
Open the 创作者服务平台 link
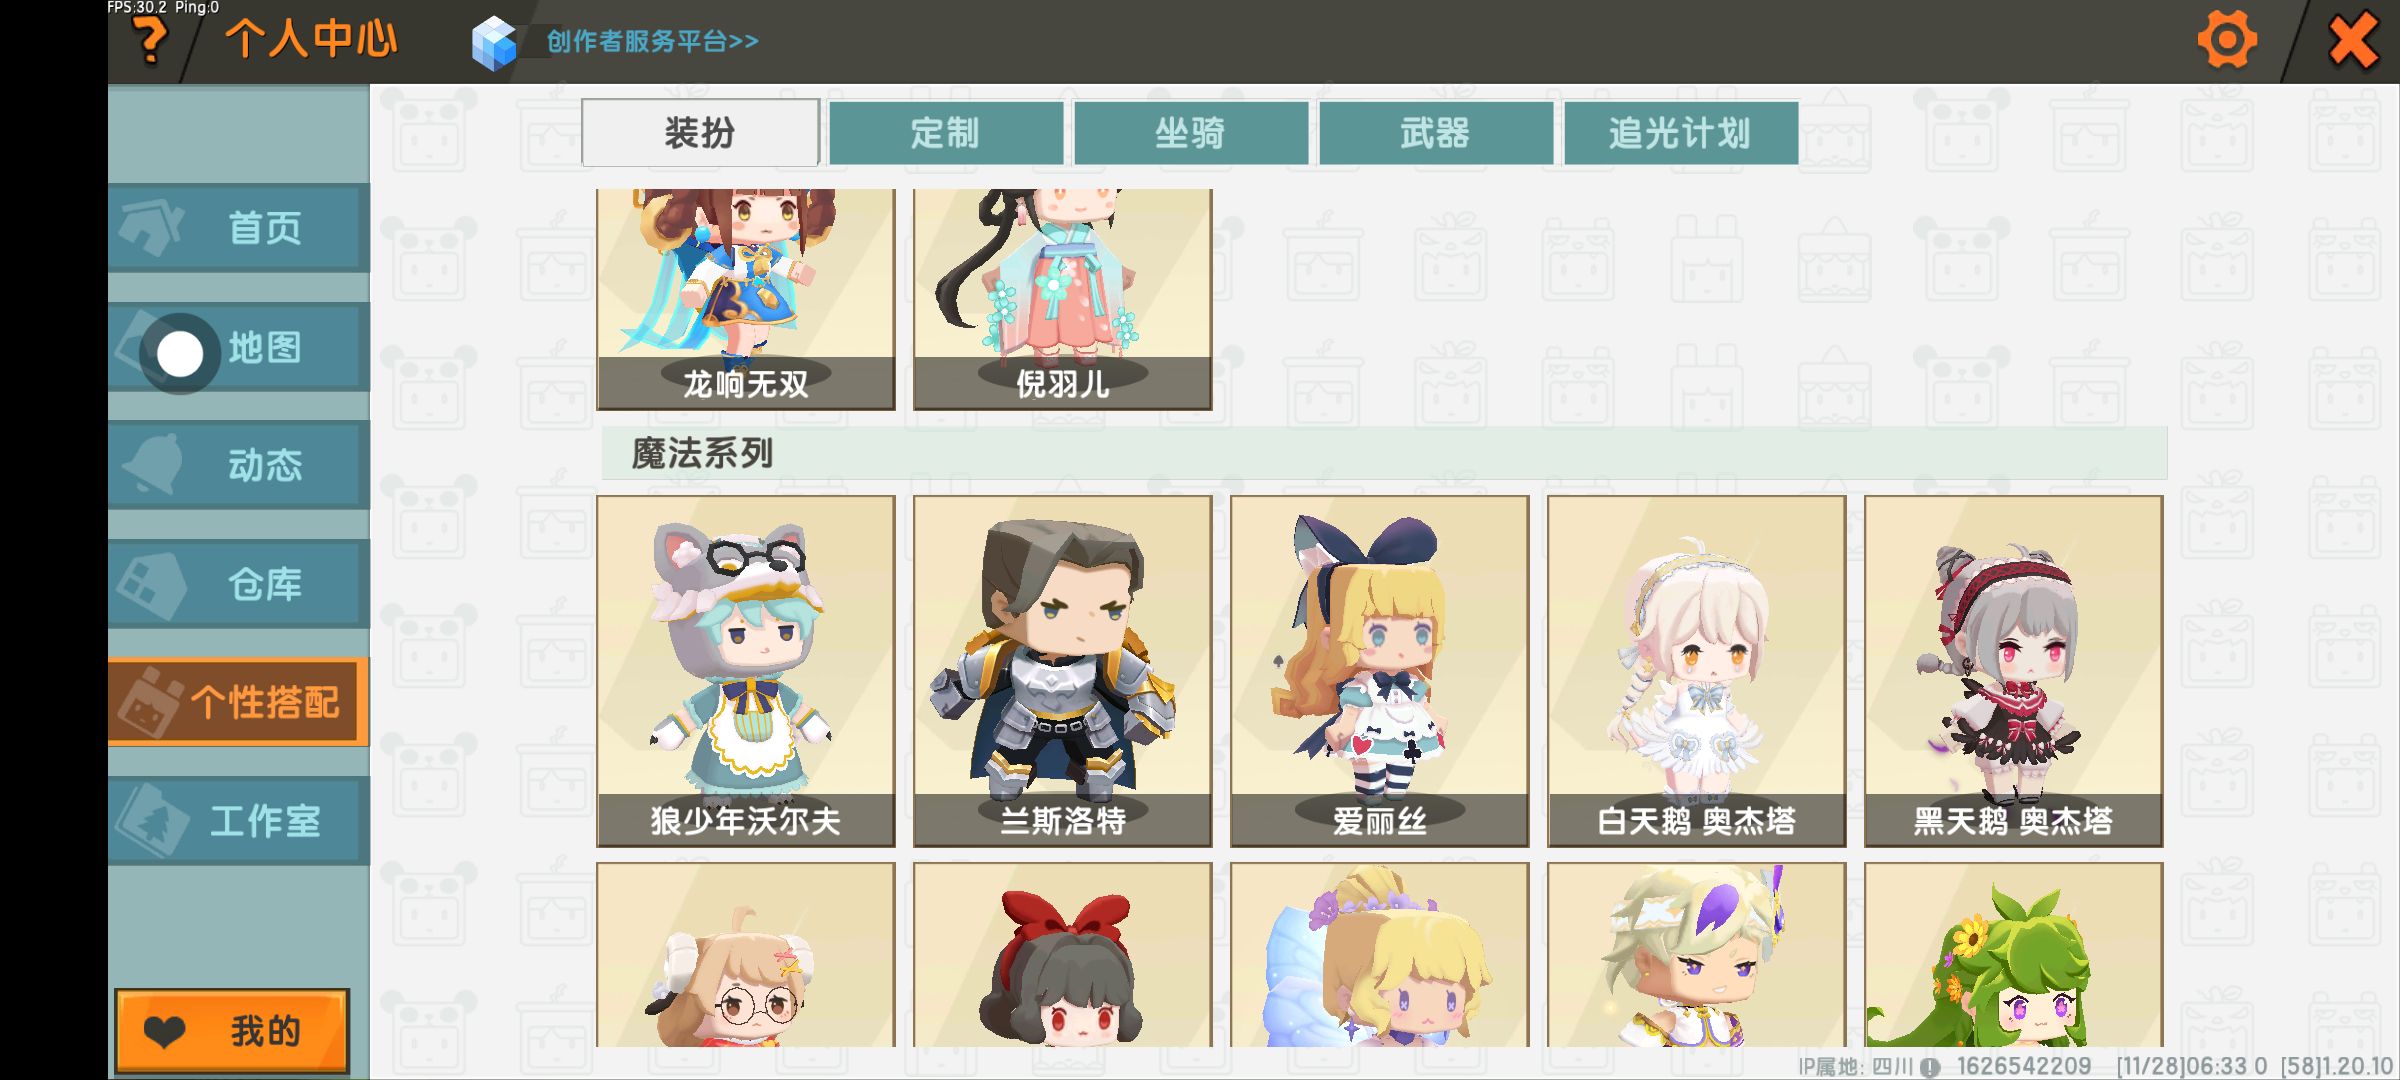click(652, 41)
